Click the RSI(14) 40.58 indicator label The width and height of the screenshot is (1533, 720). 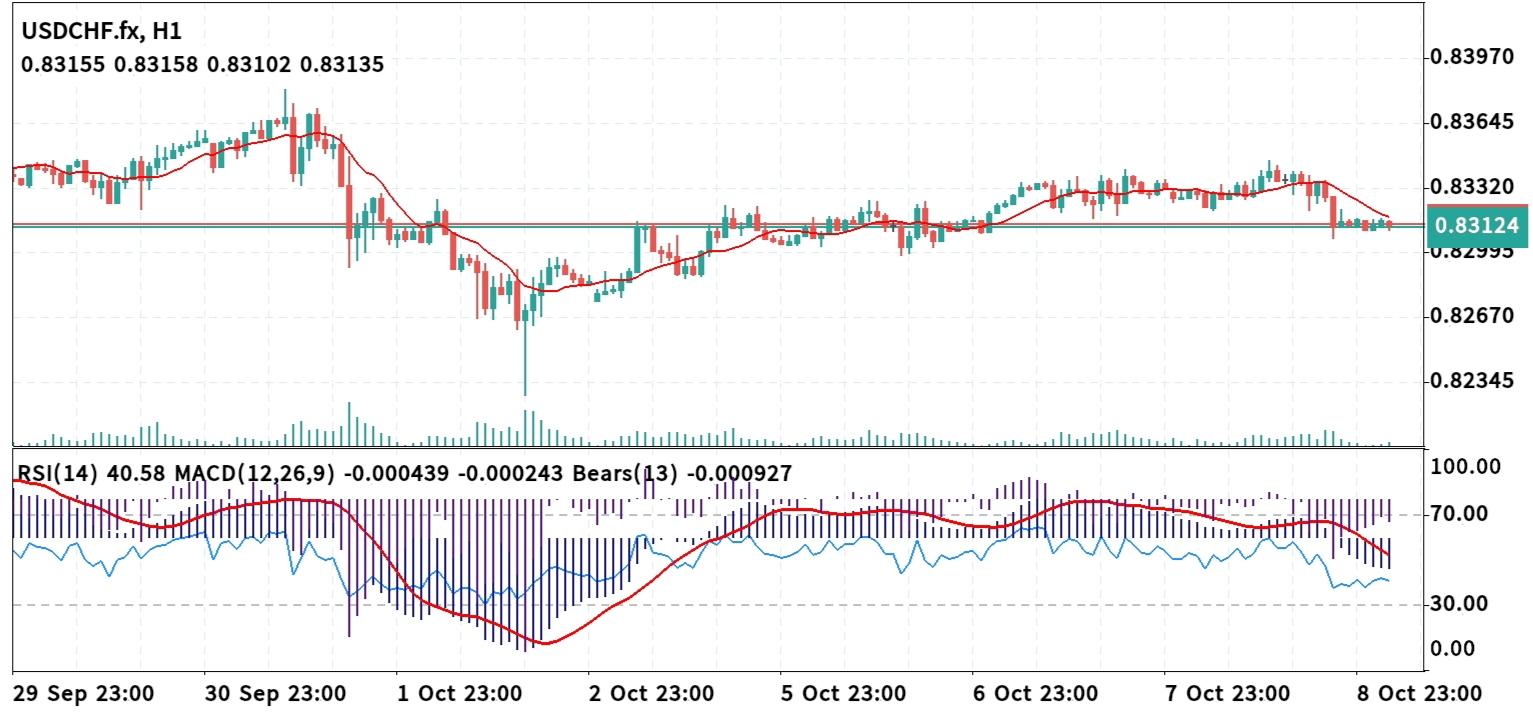pos(92,472)
